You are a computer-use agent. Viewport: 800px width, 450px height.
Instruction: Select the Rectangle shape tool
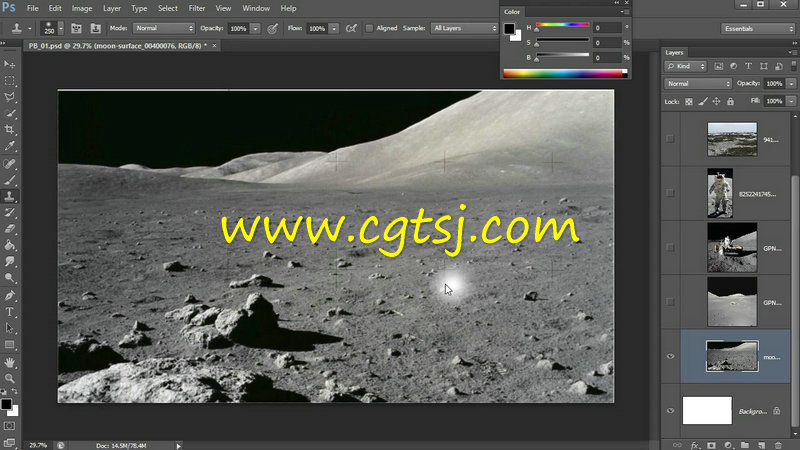point(9,345)
